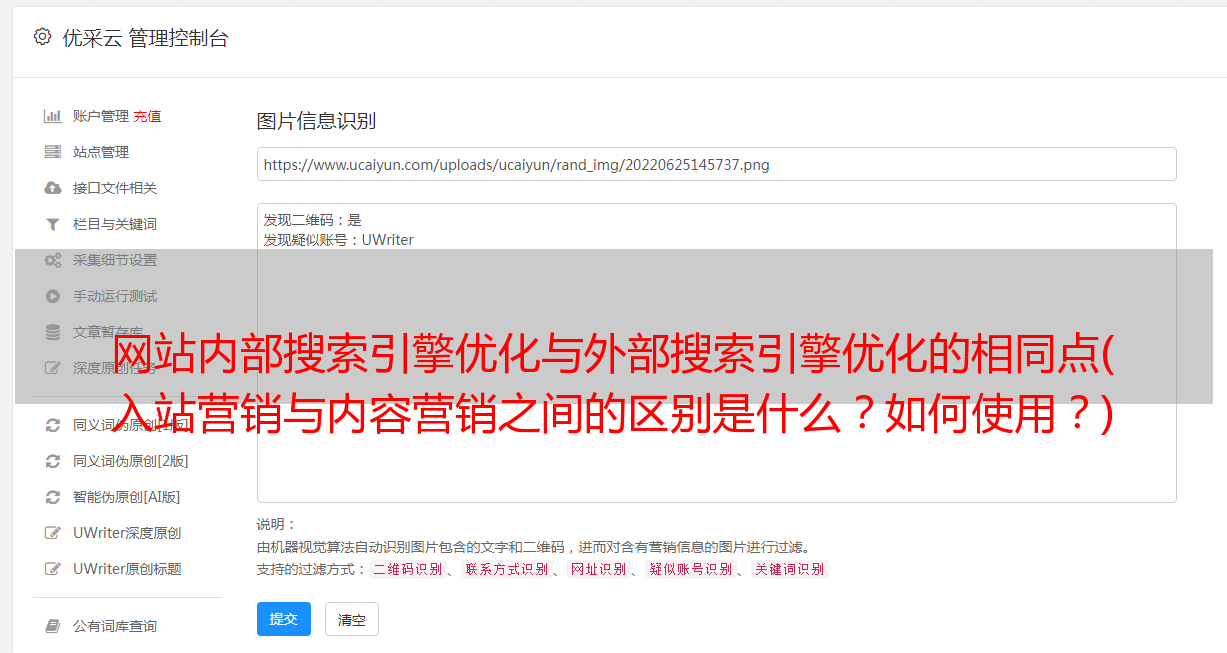
Task: Click the gear icon beside 优采云 管理控制台
Action: coord(42,37)
